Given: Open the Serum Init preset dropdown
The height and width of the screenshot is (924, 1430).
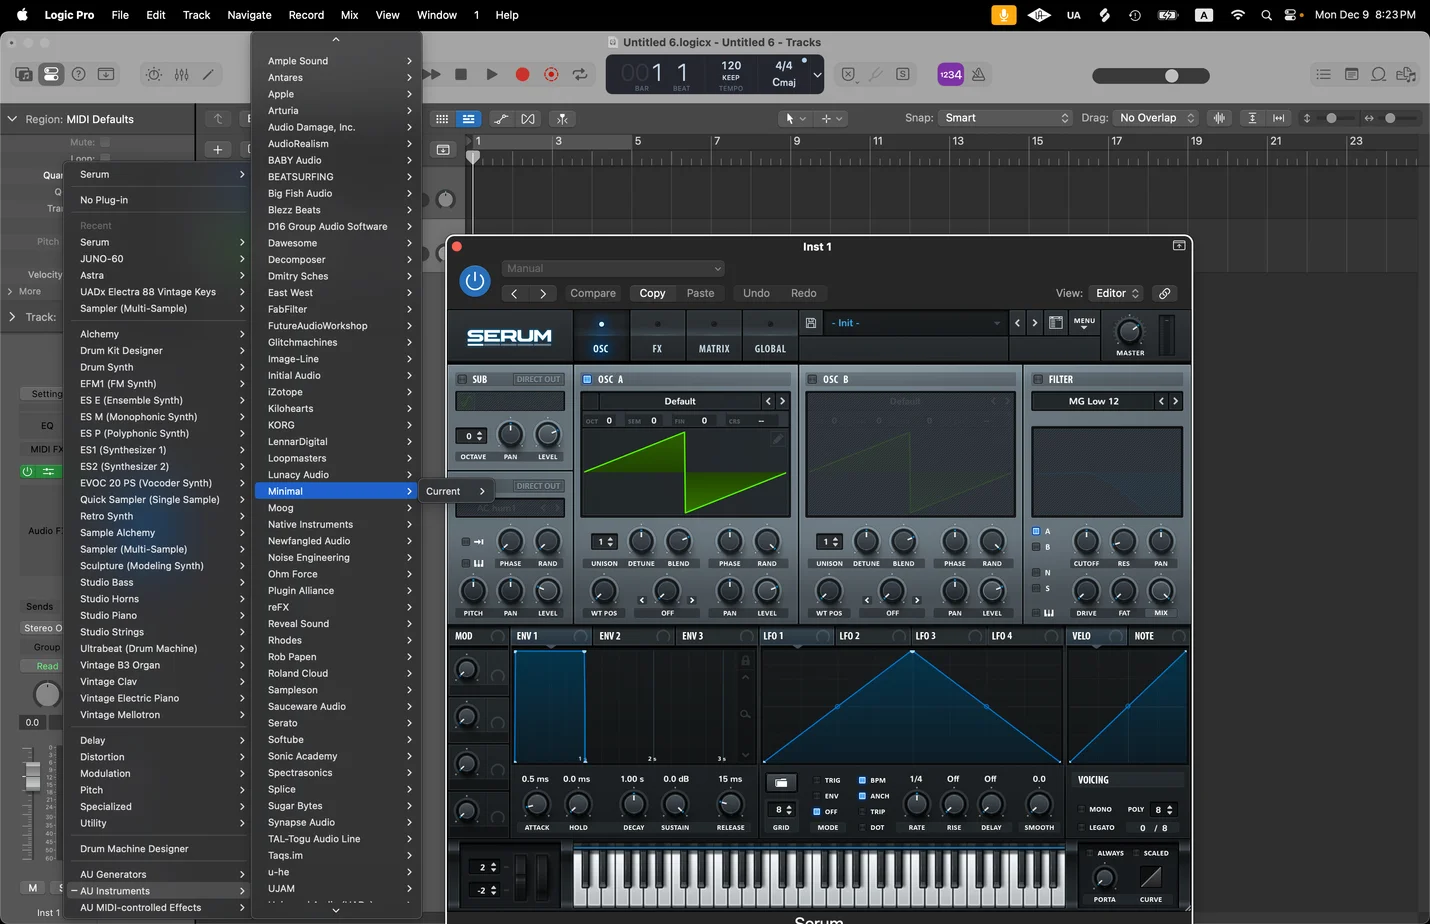Looking at the screenshot, I should [914, 323].
